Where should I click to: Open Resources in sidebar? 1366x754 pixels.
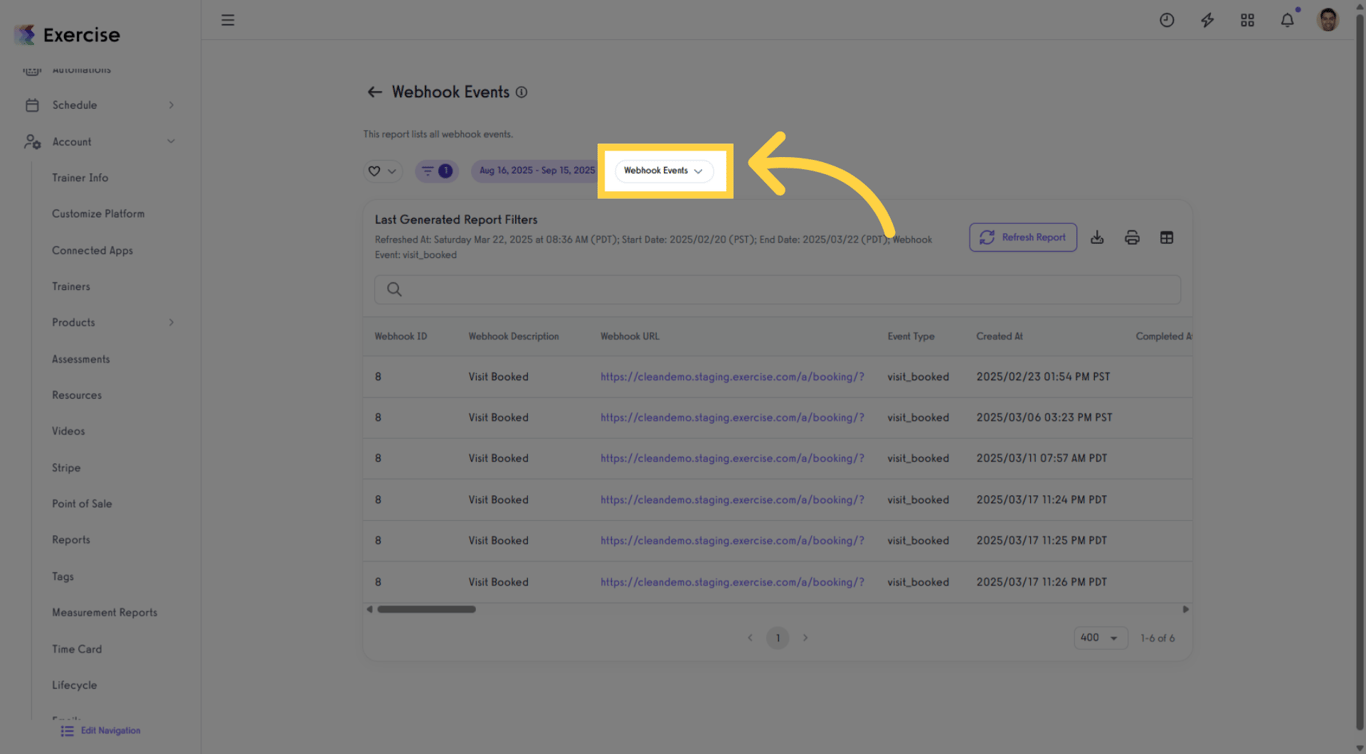[x=77, y=395]
